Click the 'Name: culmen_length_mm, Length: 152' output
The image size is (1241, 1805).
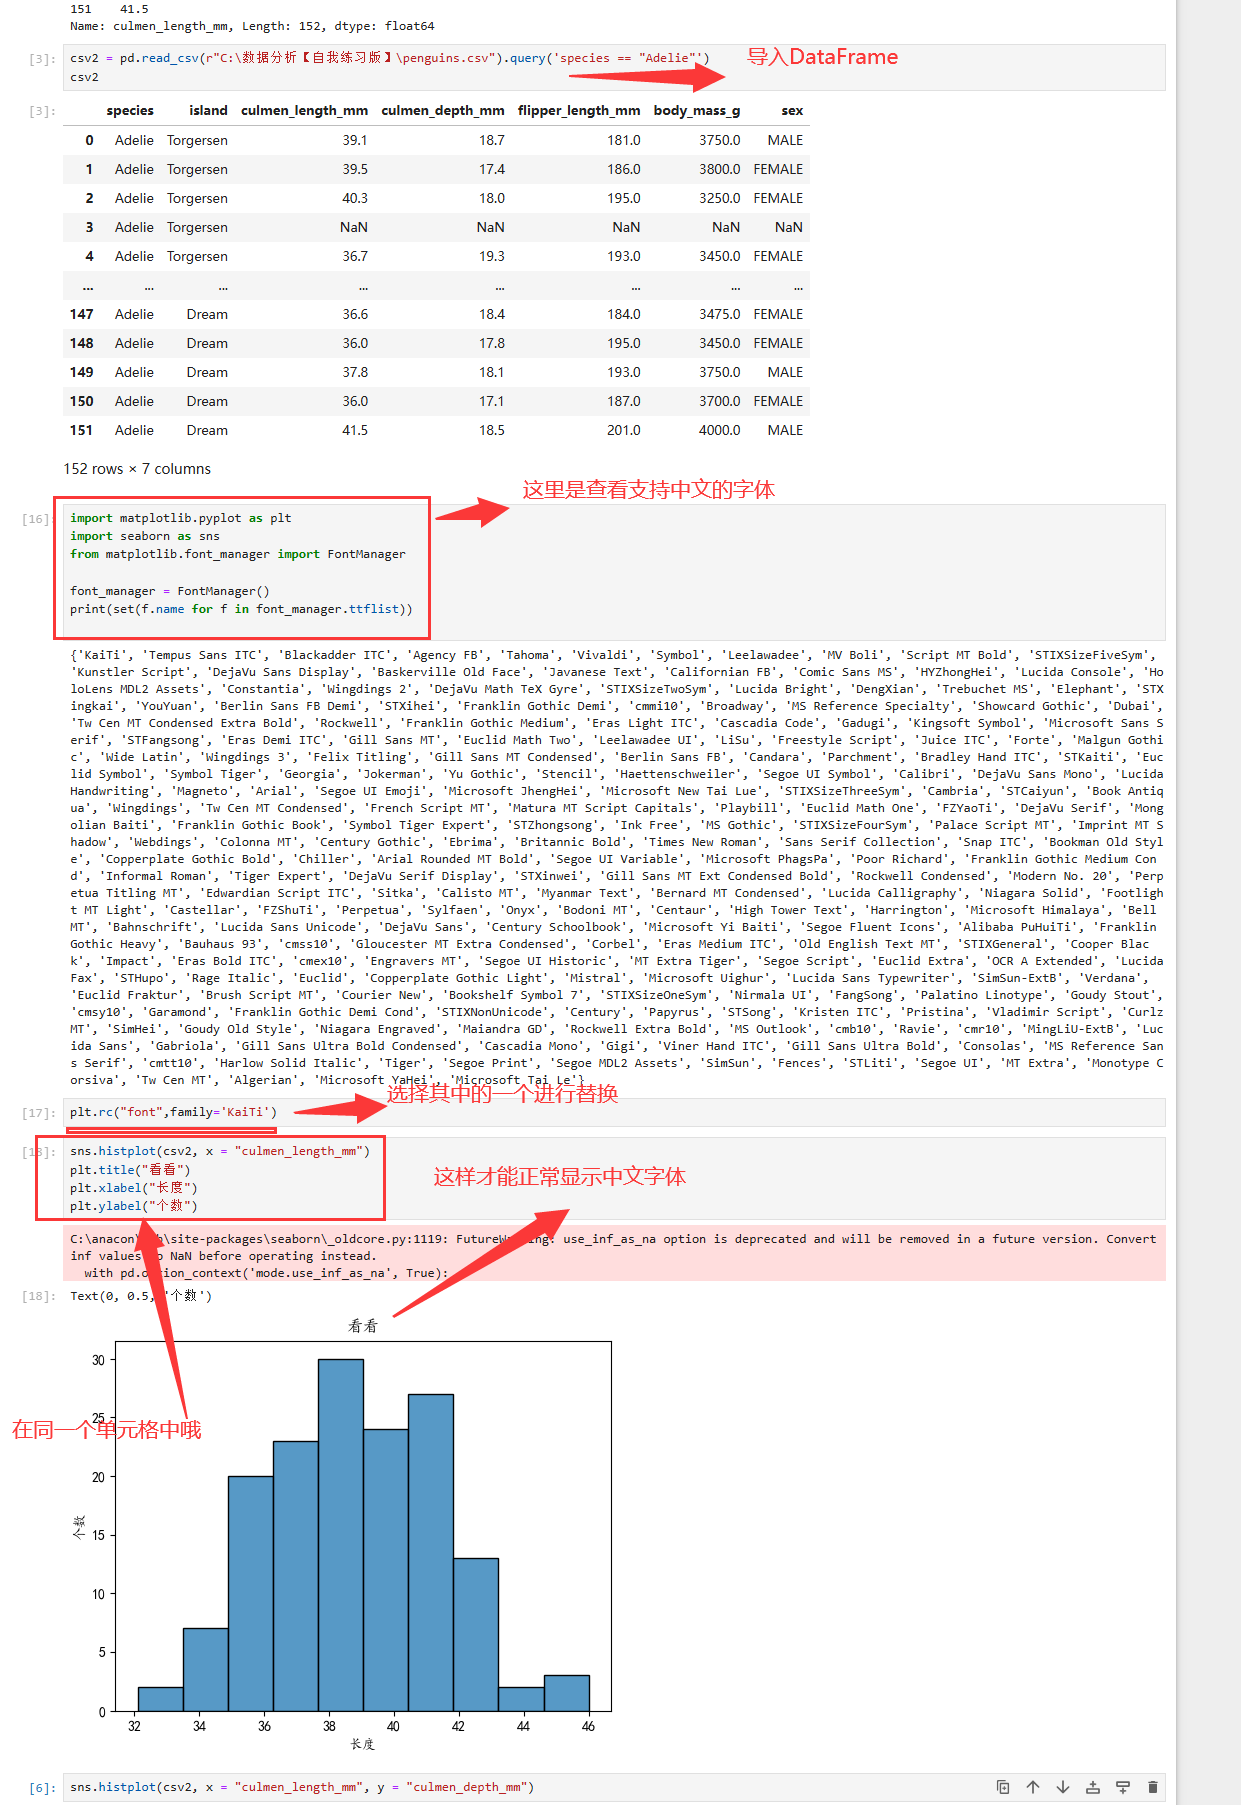(252, 26)
